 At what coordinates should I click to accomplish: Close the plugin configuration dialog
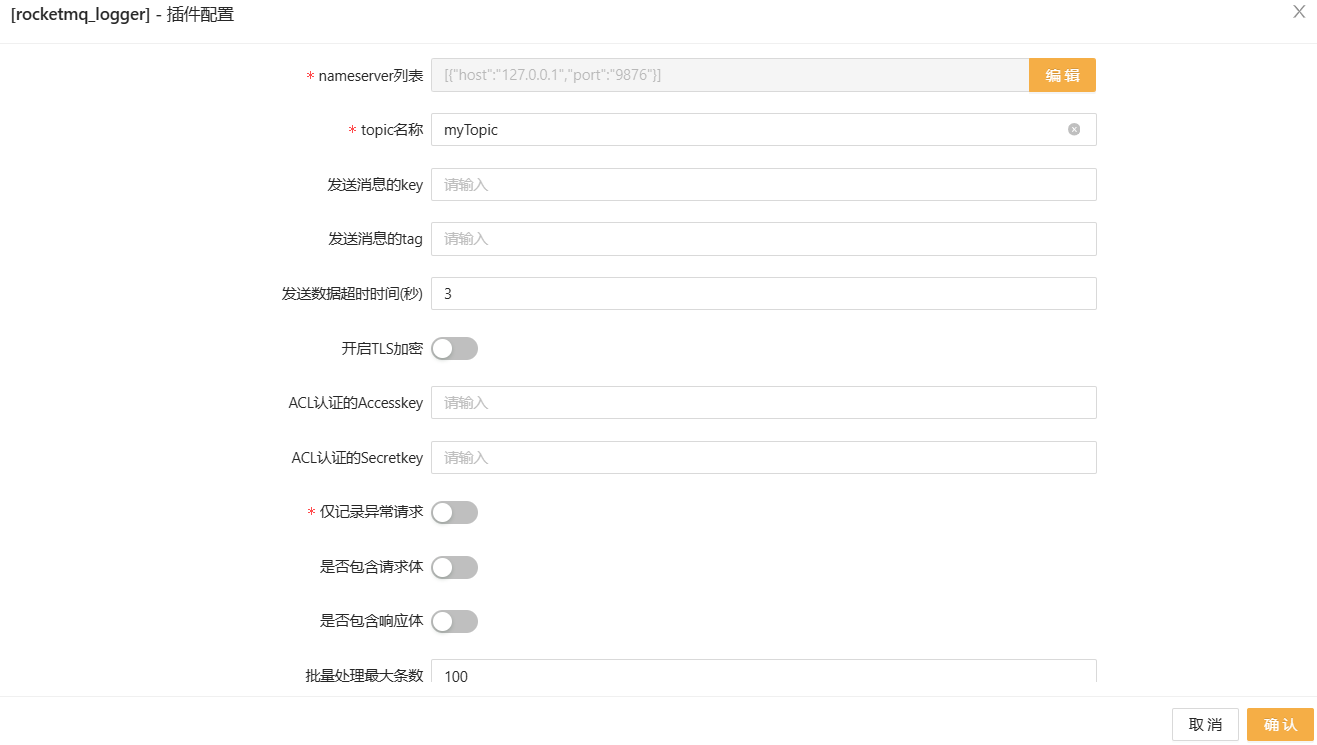1299,12
